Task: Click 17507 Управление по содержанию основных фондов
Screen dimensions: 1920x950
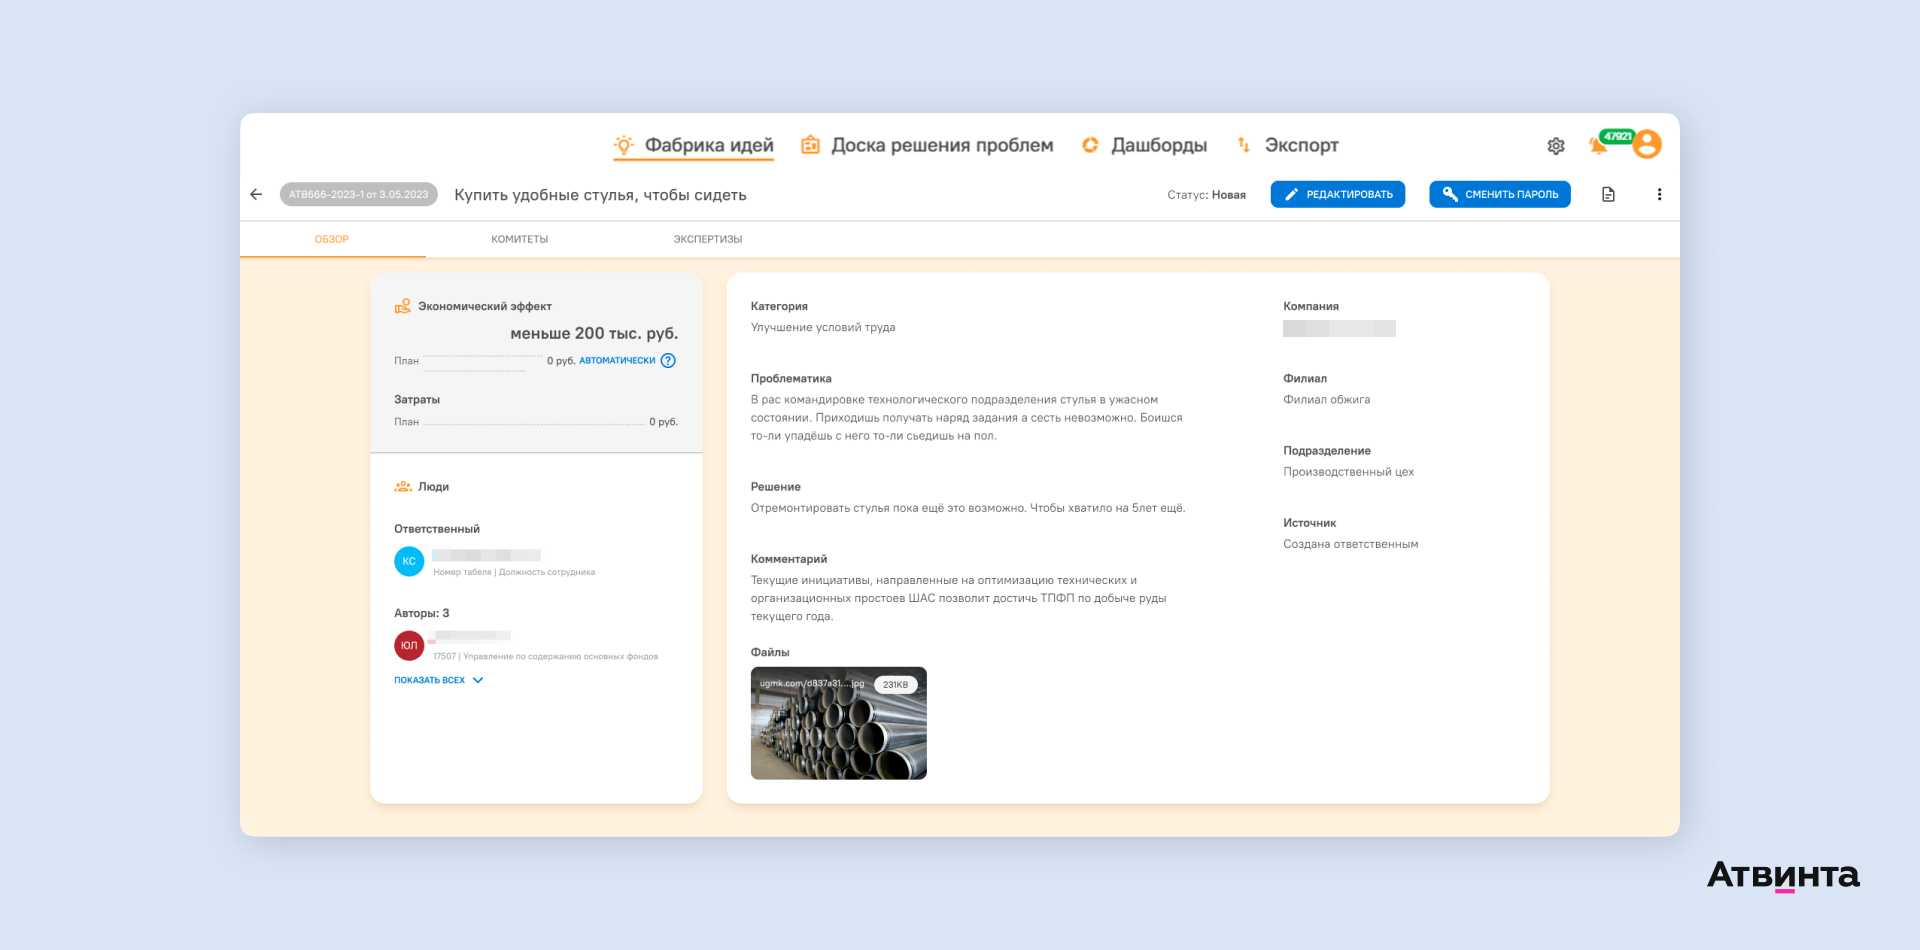Action: point(546,657)
